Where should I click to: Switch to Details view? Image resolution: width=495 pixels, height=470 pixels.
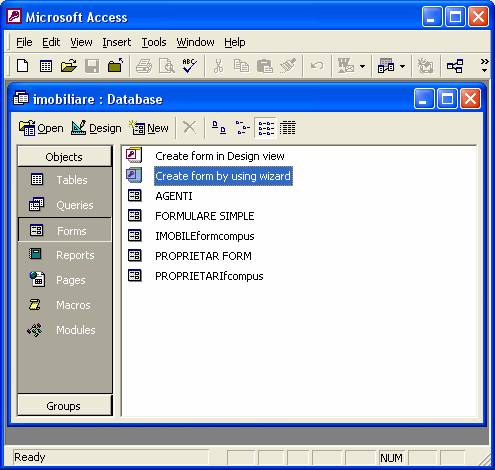tap(288, 128)
